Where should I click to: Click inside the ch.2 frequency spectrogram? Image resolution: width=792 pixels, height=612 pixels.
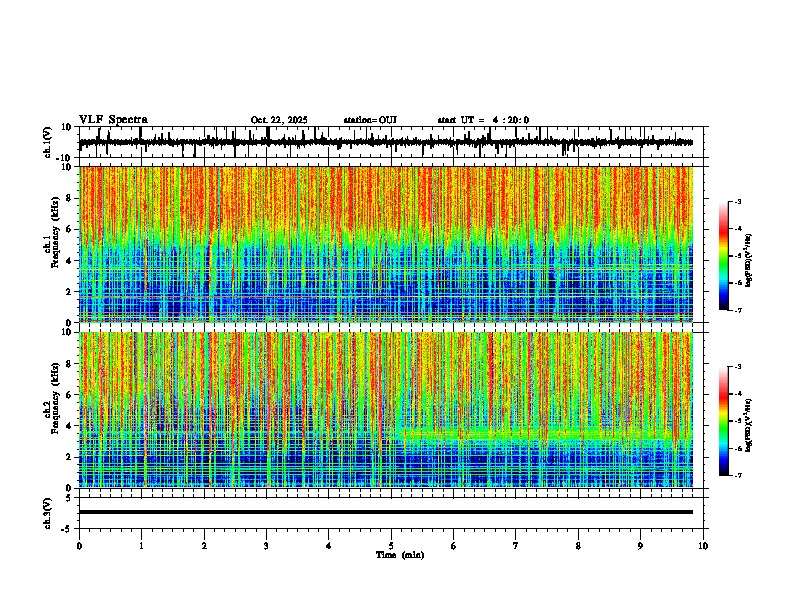[386, 410]
